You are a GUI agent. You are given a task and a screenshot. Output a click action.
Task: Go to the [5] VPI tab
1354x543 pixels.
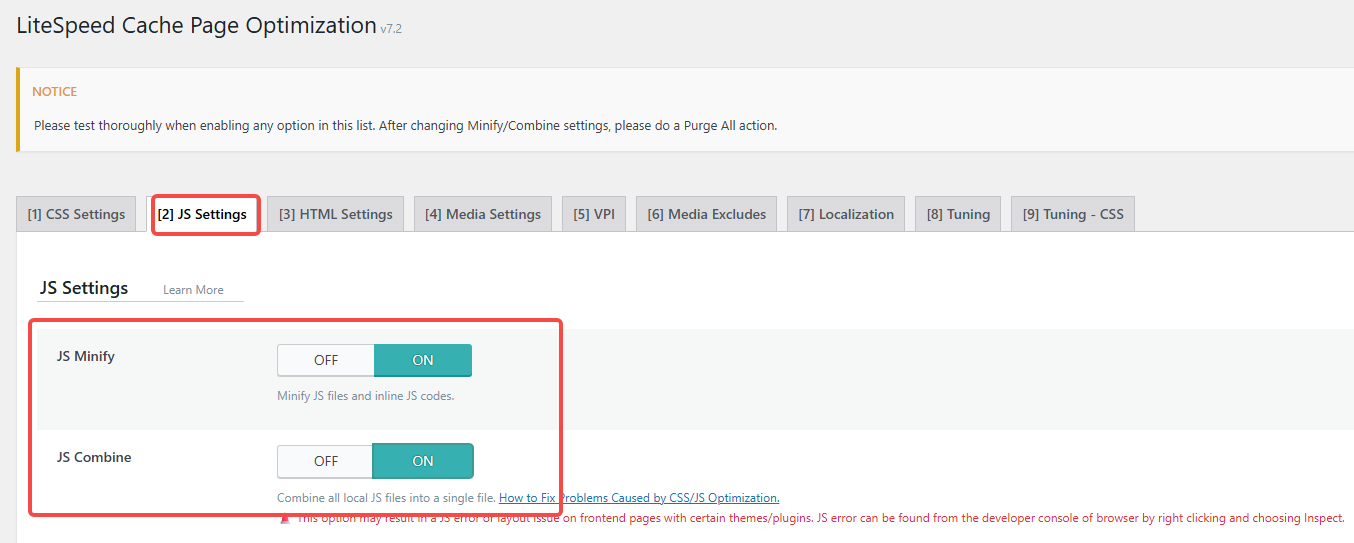594,214
